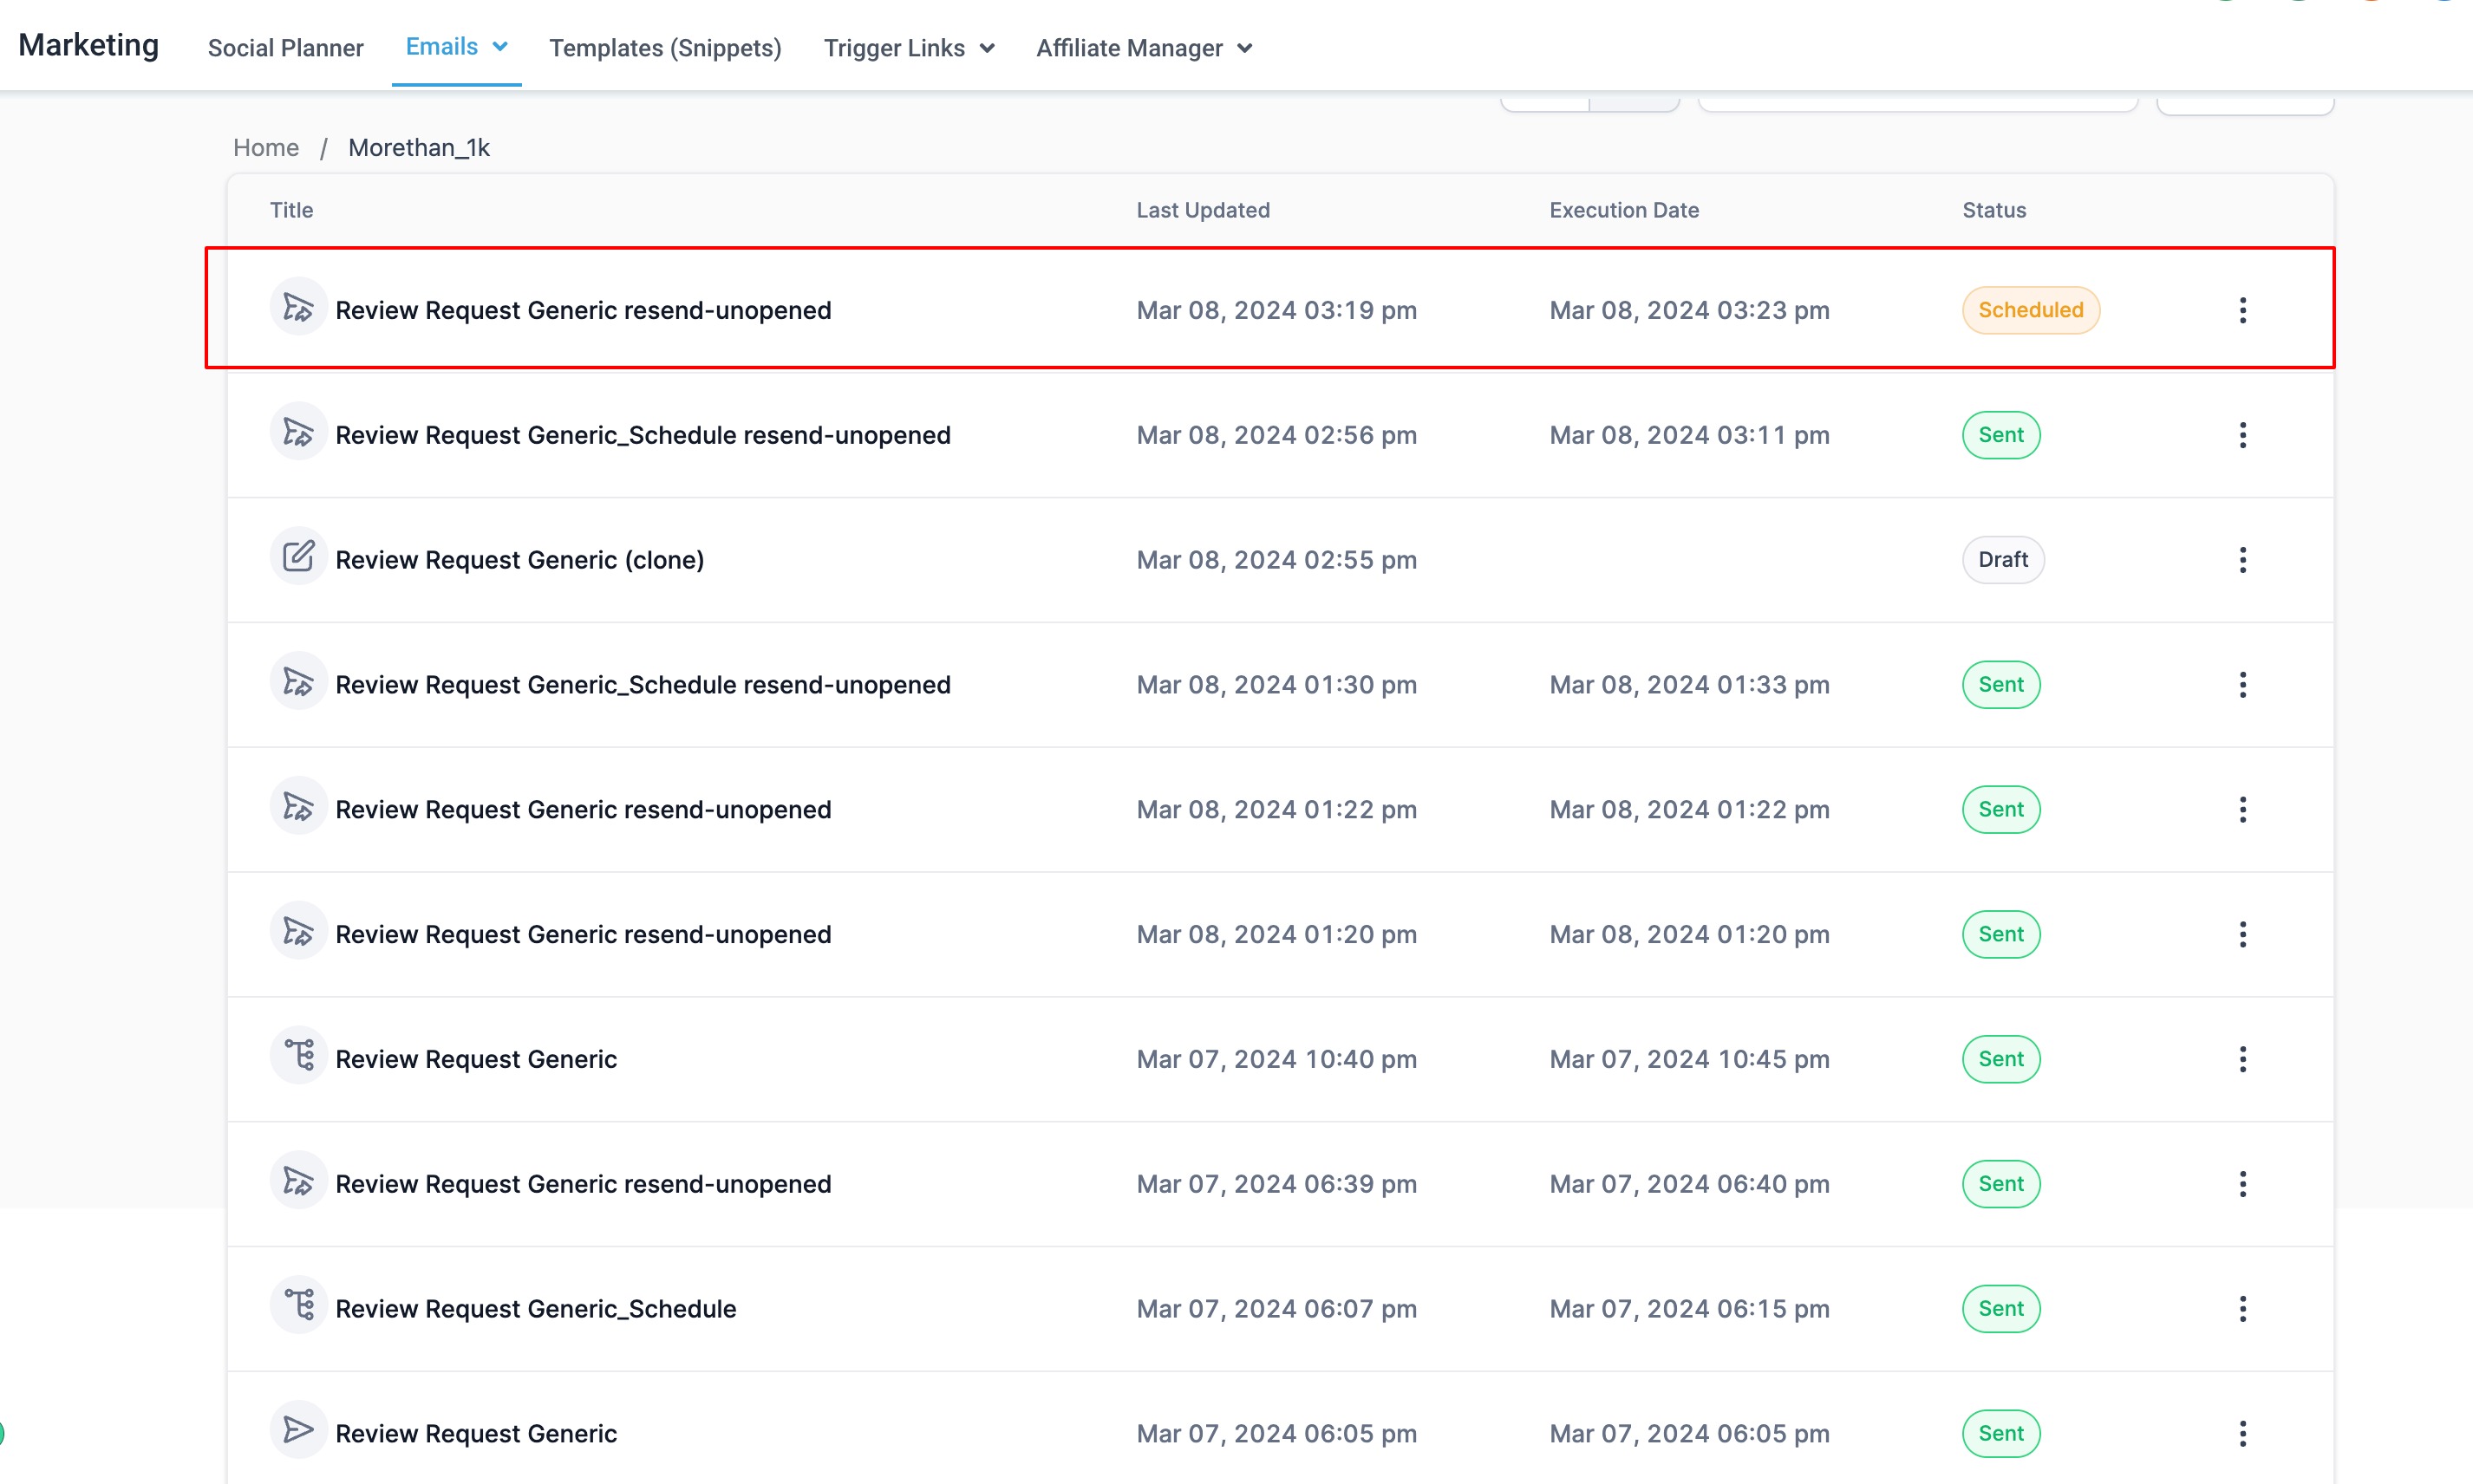Click edit pencil icon beside Review Request Generic (clone)
The image size is (2473, 1484).
click(x=298, y=556)
